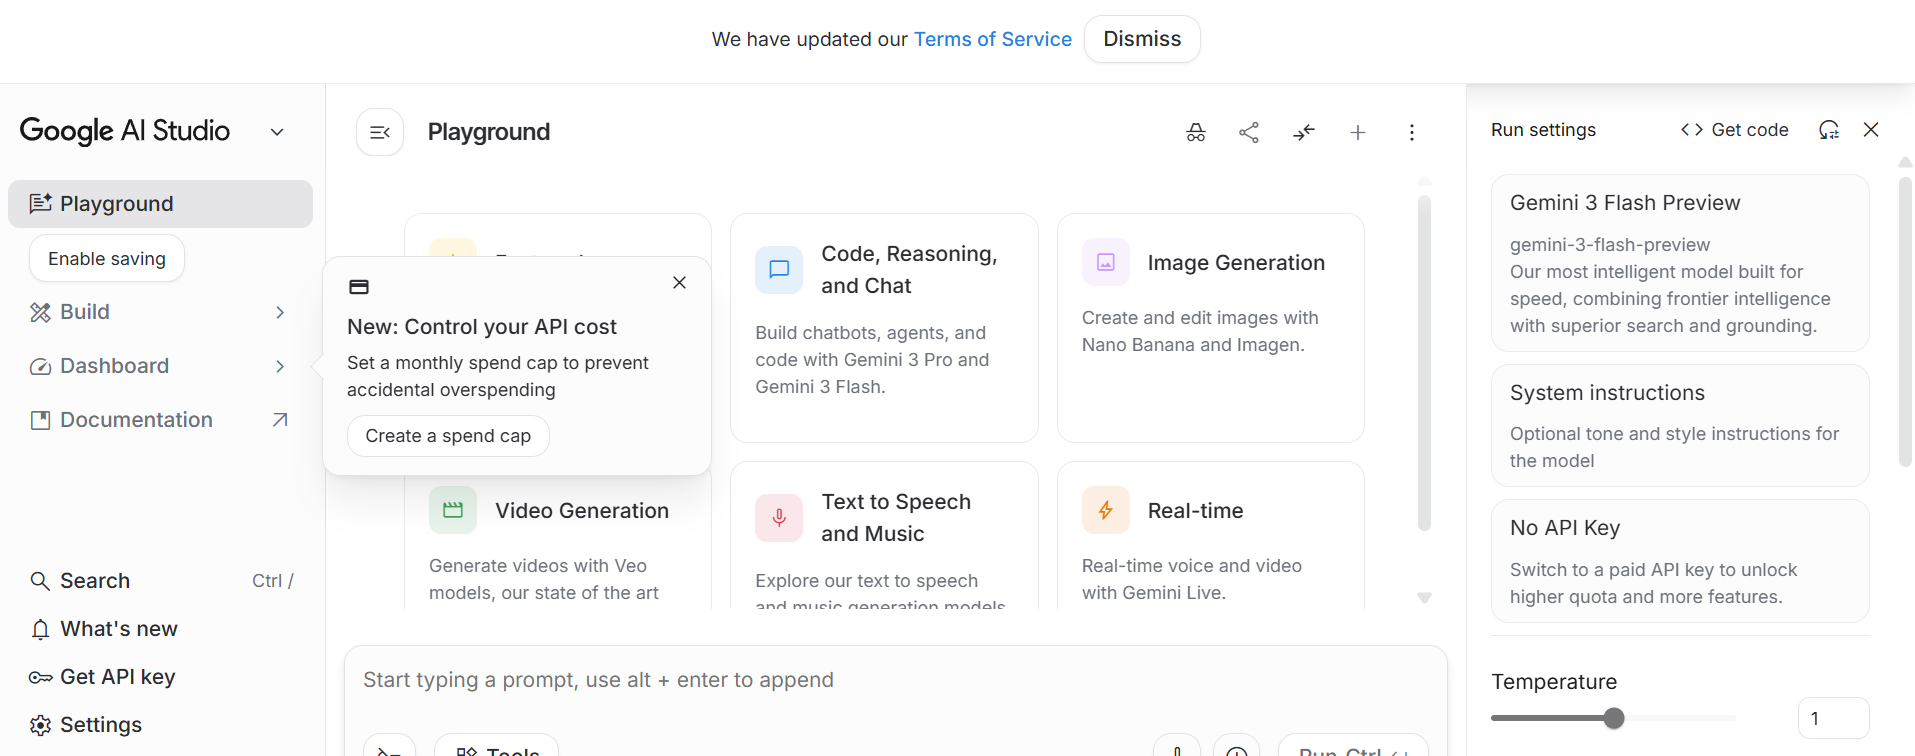Open Documentation from the sidebar
This screenshot has width=1915, height=756.
[160, 420]
